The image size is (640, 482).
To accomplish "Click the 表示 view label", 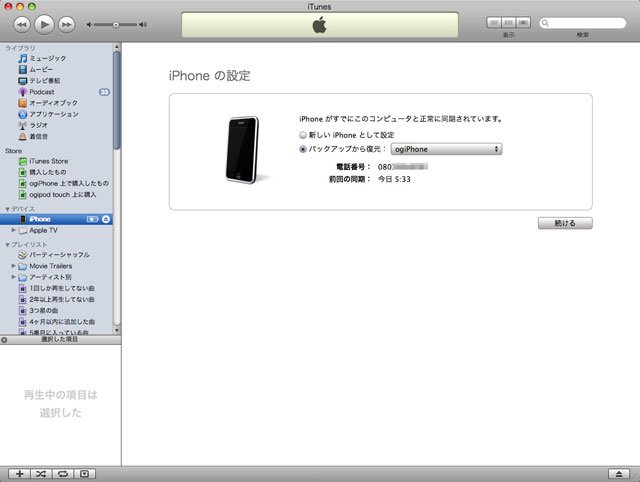I will tap(509, 35).
